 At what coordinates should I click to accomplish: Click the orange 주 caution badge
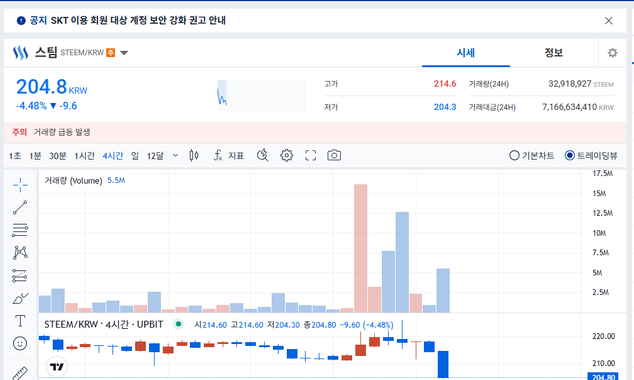click(x=110, y=53)
